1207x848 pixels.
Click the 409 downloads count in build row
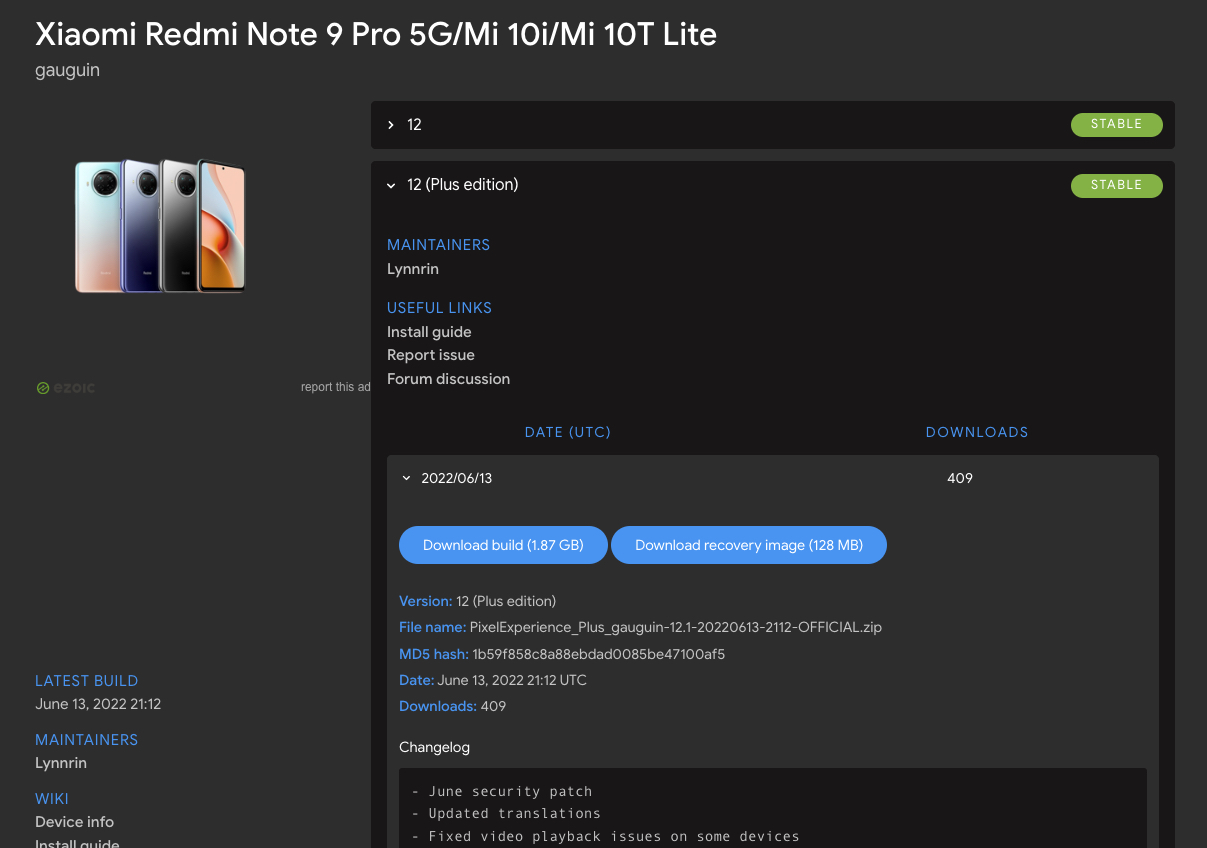(x=960, y=478)
